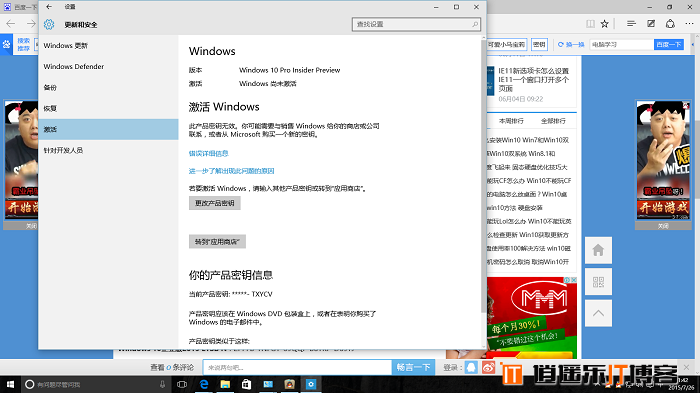Open Task View on the taskbar
700x393 pixels.
pyautogui.click(x=182, y=384)
